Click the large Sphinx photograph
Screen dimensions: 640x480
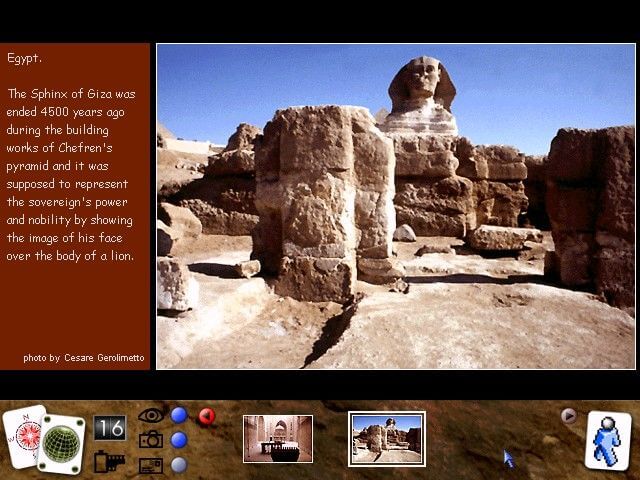(396, 206)
